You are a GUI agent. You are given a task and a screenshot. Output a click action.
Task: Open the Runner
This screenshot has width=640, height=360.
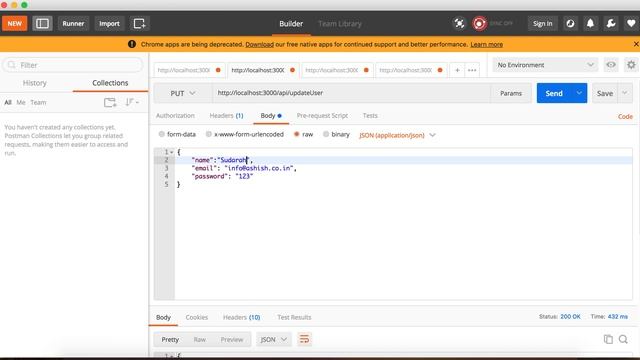pos(73,23)
